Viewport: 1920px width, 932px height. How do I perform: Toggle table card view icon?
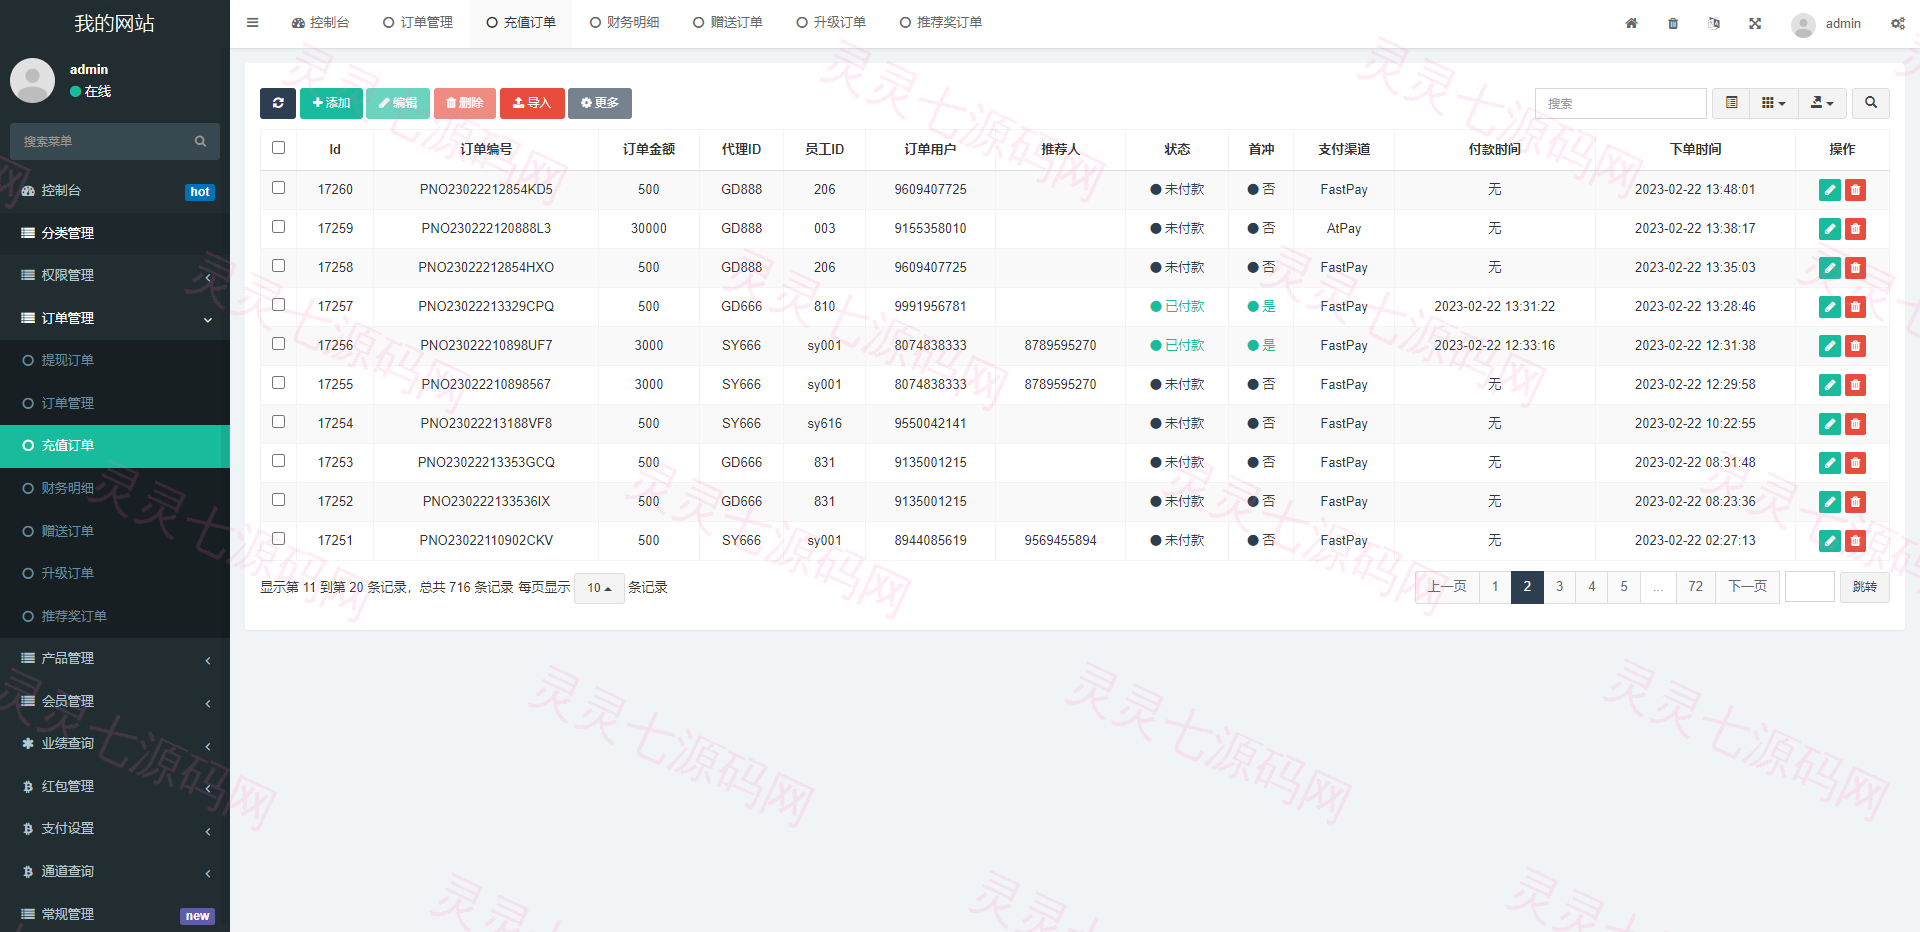1731,103
